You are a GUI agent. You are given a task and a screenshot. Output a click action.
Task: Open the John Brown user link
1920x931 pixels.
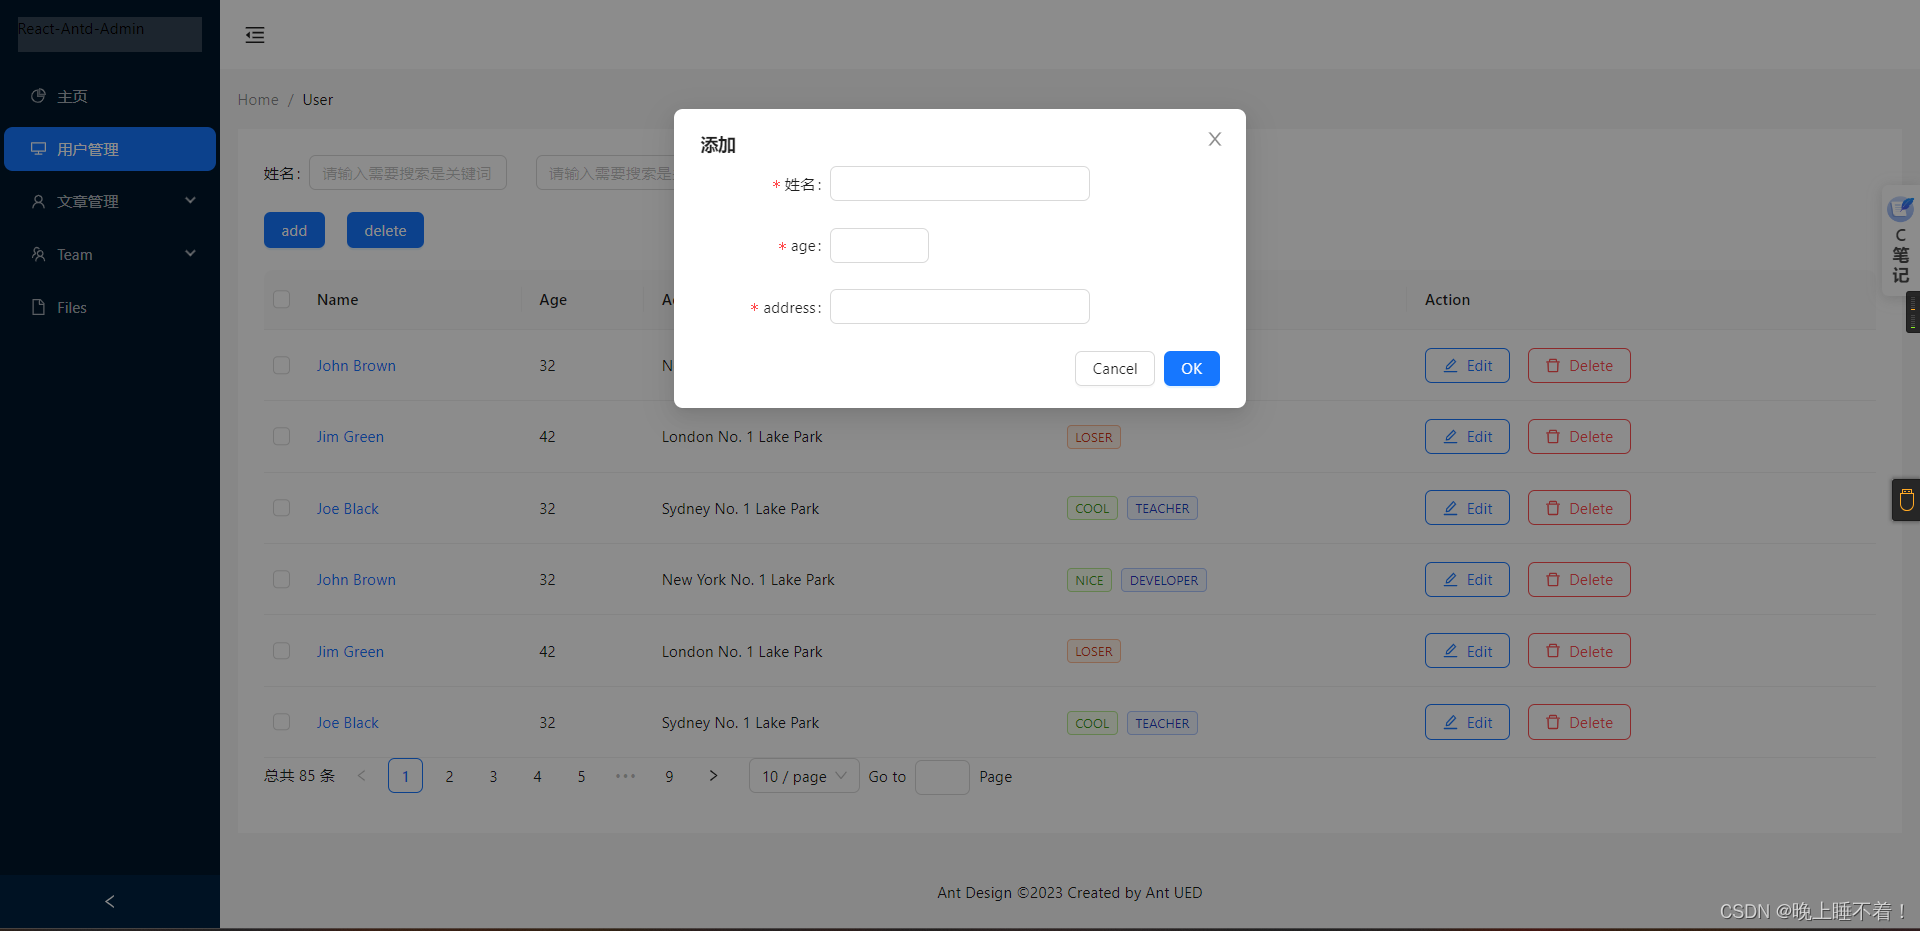pyautogui.click(x=356, y=365)
